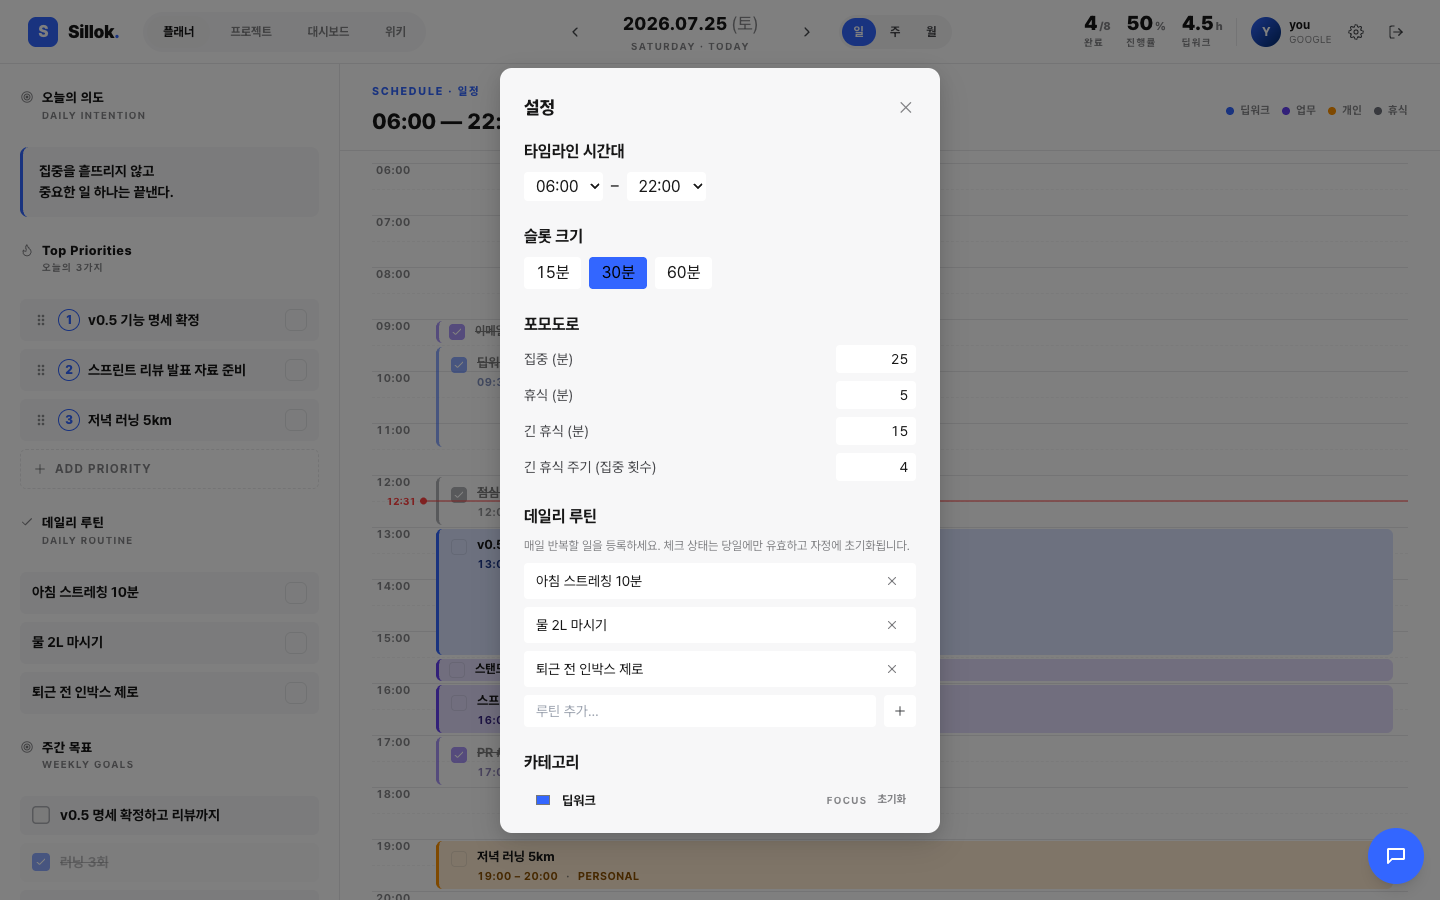Click the 4.5h 딥워크 stat
The image size is (1440, 900).
(x=1202, y=31)
